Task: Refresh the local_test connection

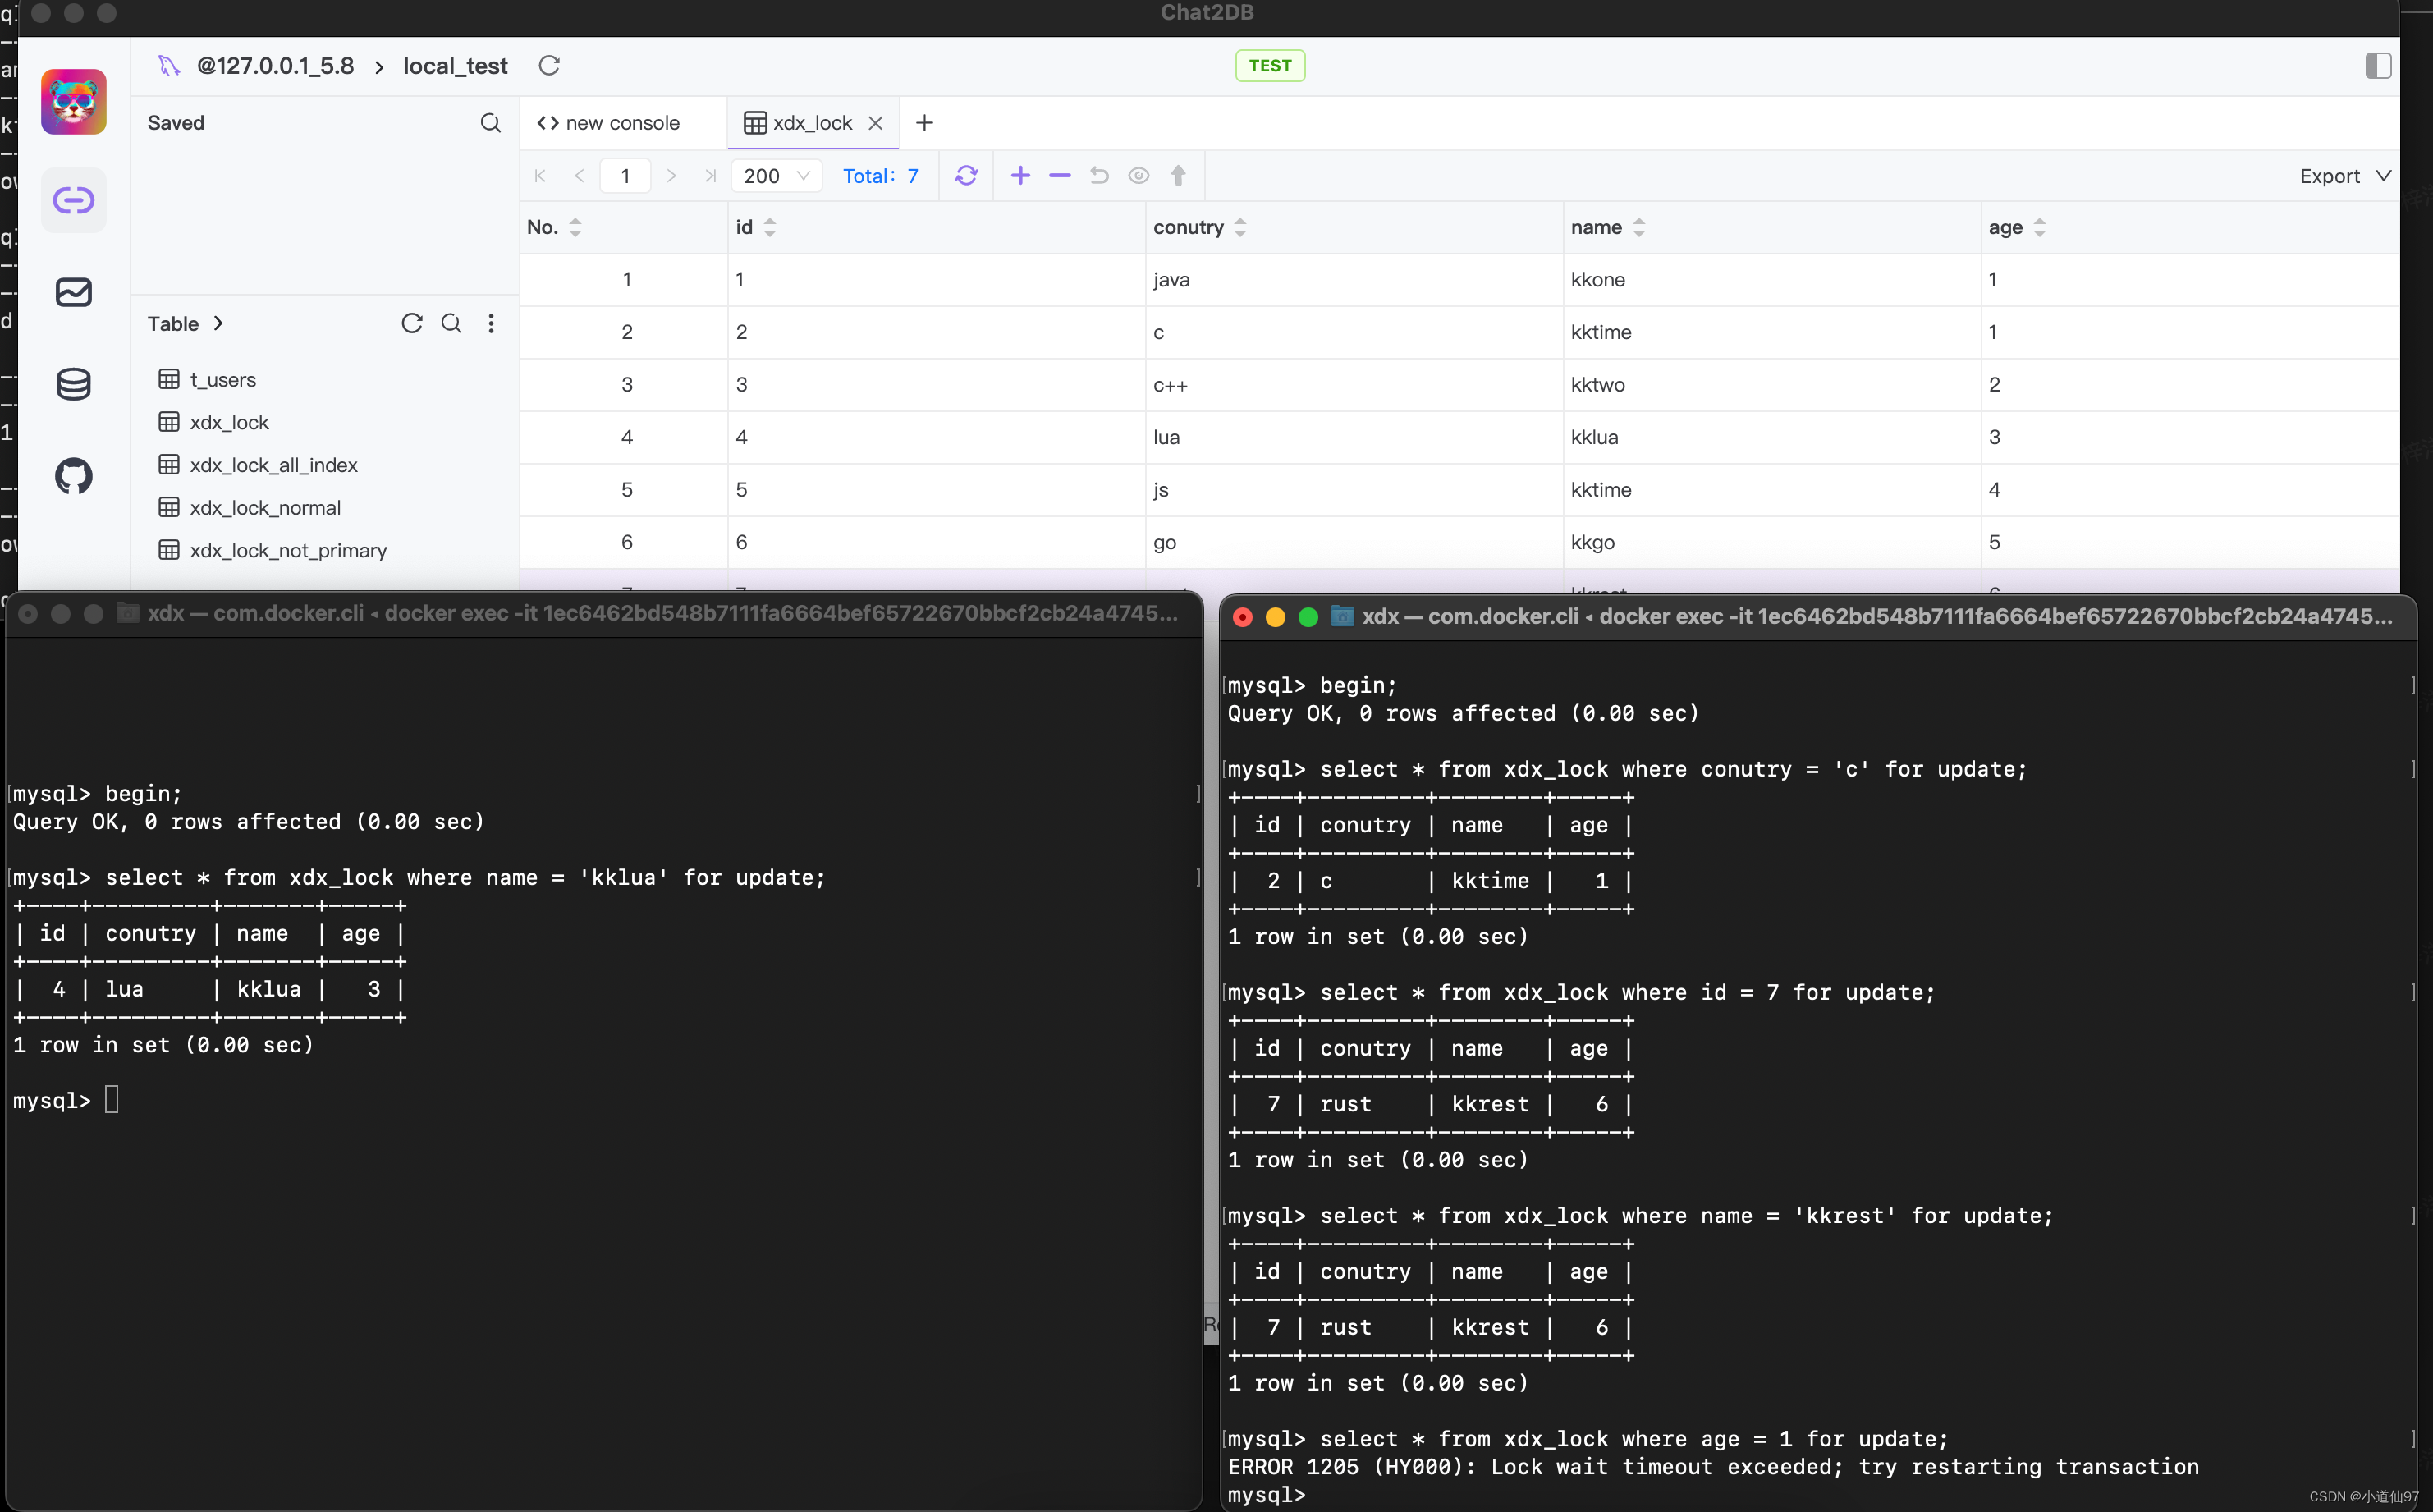Action: (x=549, y=66)
